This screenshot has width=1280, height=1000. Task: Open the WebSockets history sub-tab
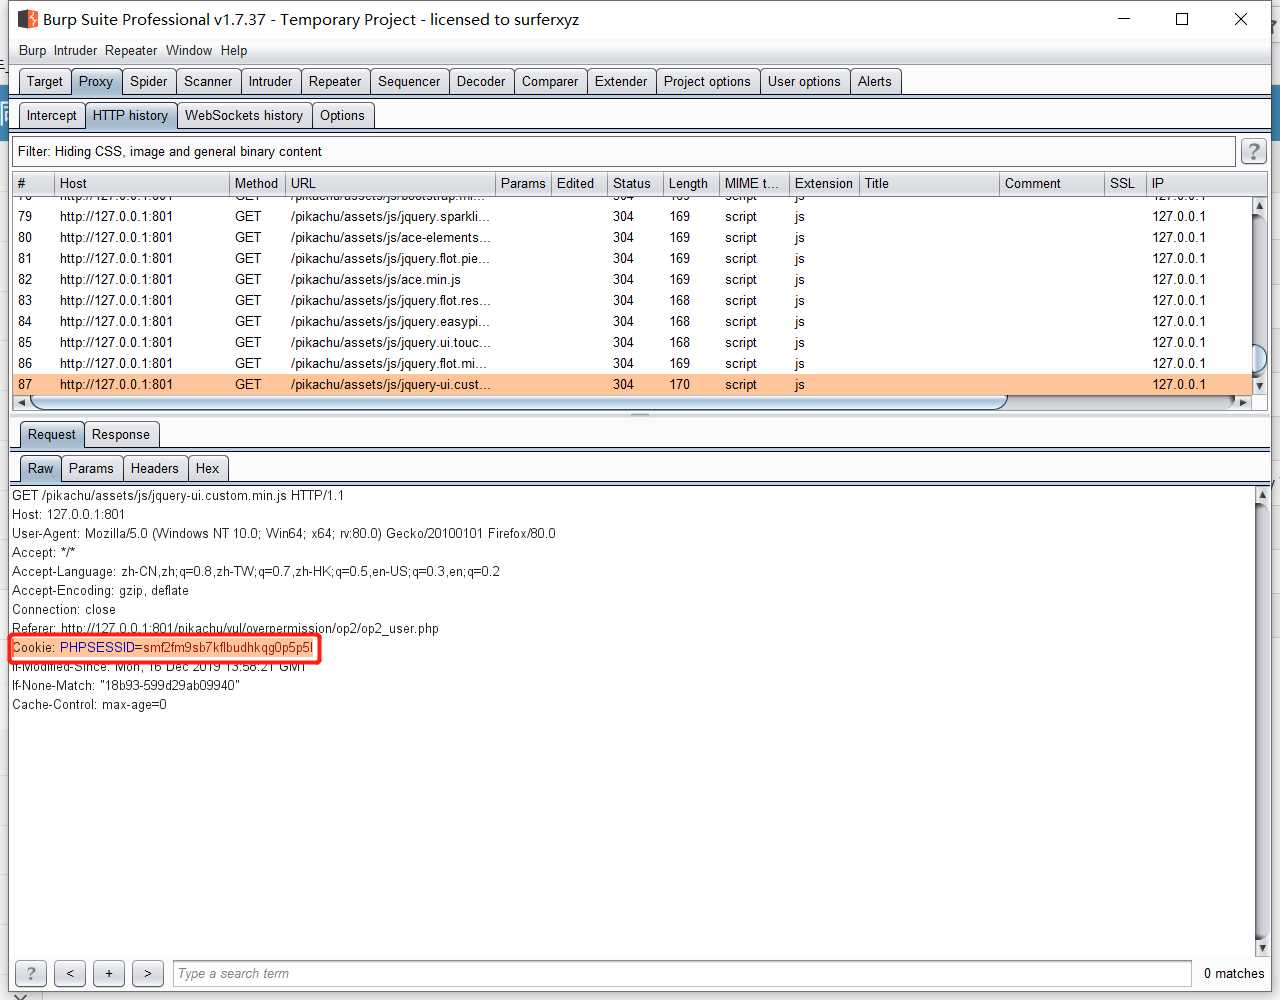[244, 115]
